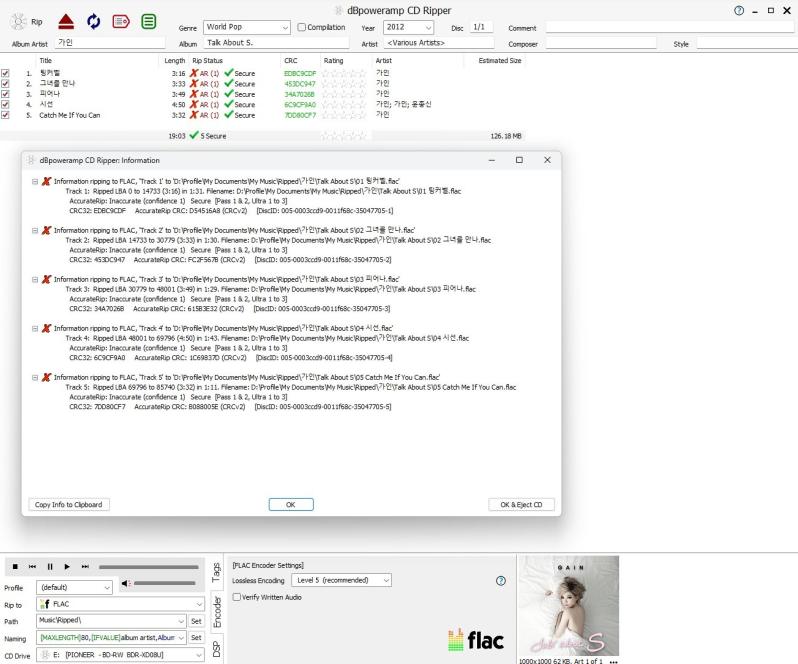Click the Rip button icon
The image size is (798, 664).
pos(19,21)
